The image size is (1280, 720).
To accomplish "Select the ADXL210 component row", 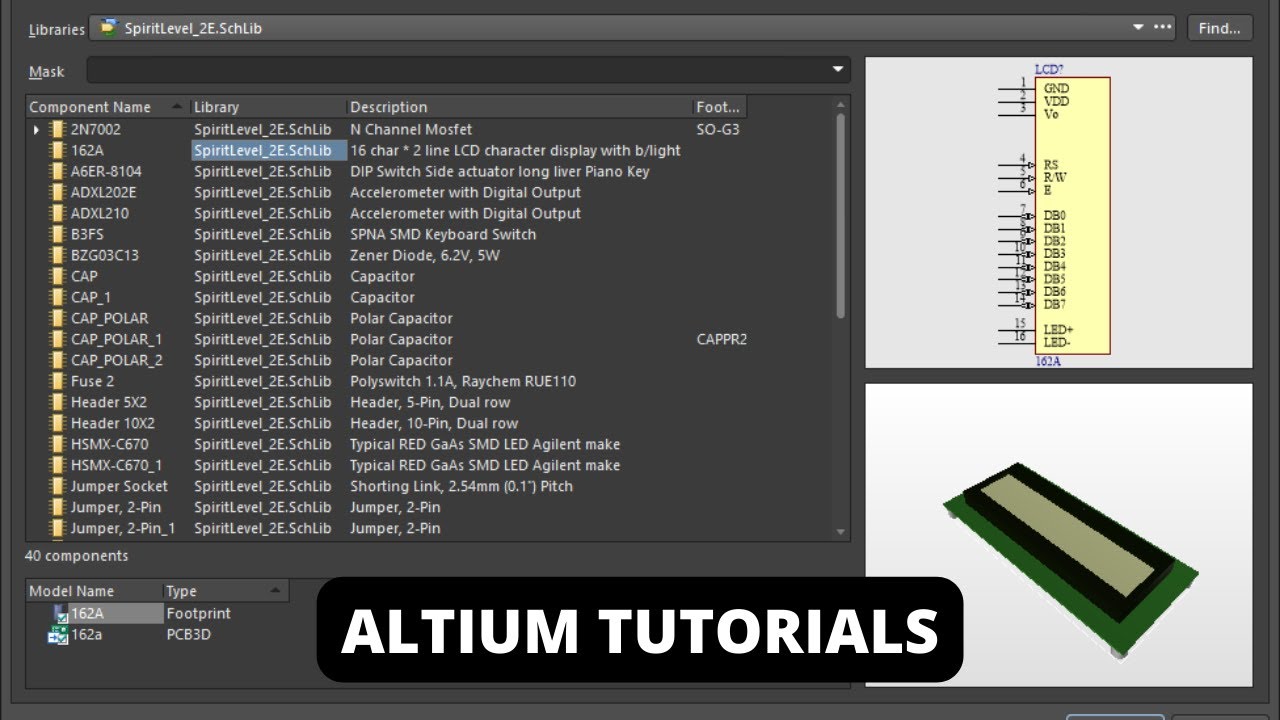I will click(430, 213).
